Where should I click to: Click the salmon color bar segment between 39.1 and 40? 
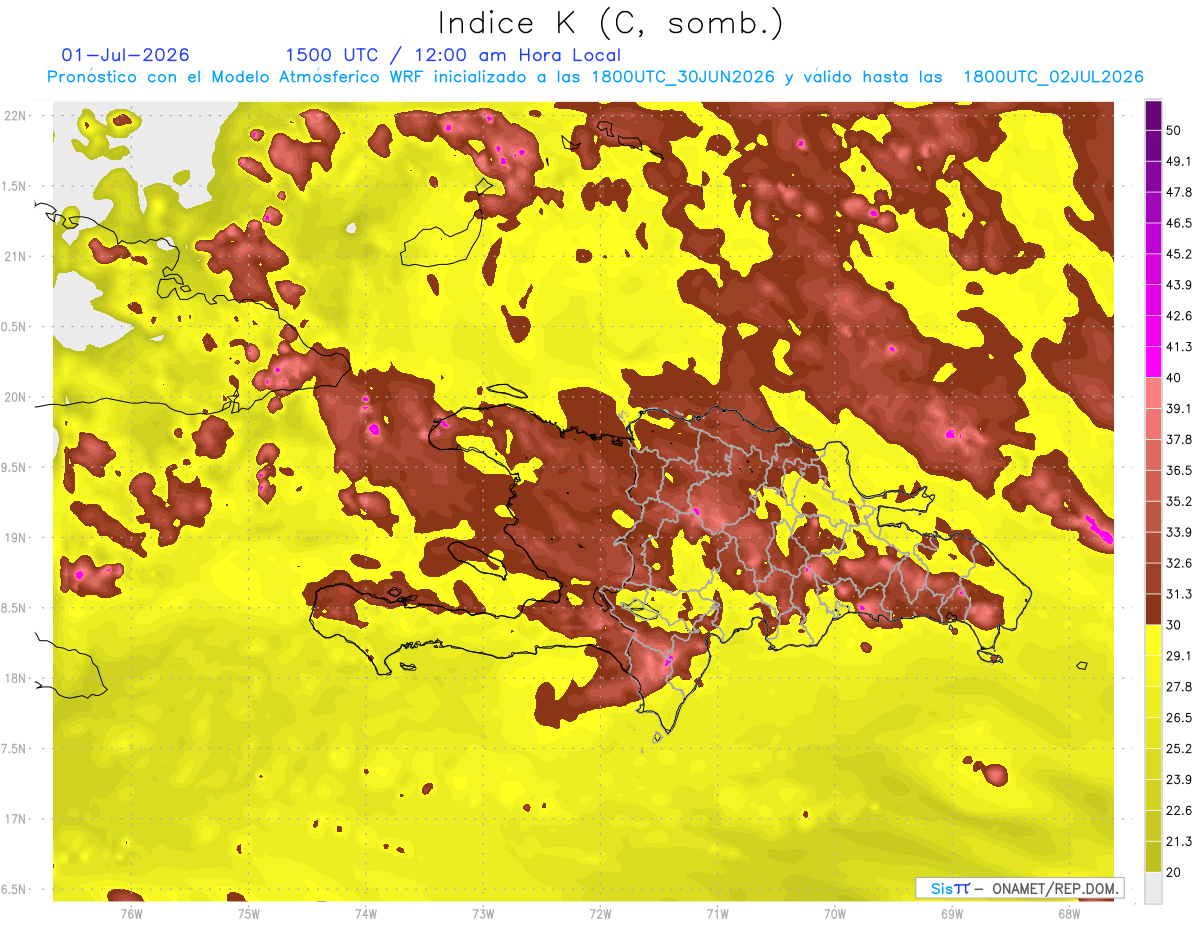(x=1153, y=393)
